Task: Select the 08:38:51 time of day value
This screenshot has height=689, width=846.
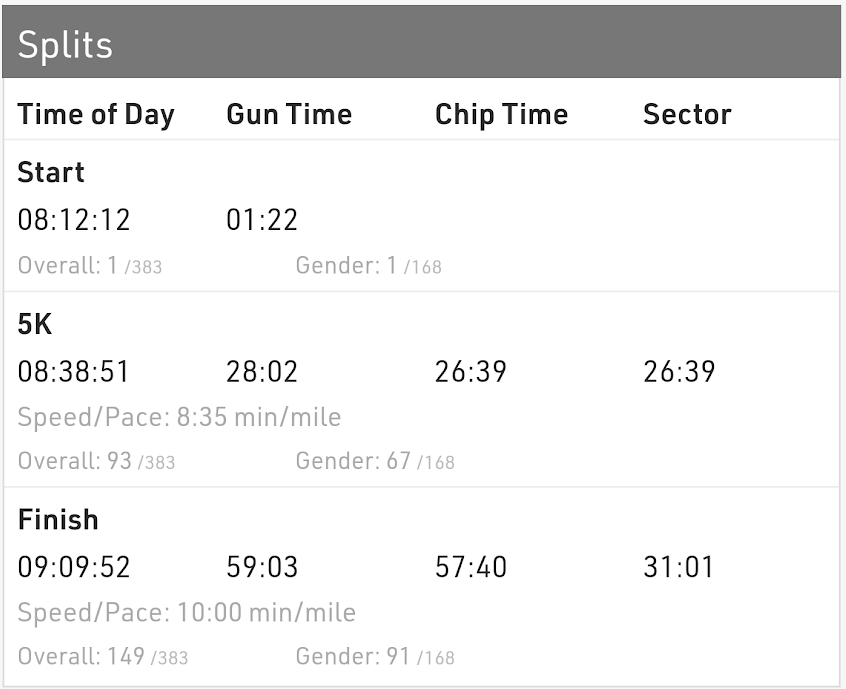Action: click(74, 372)
